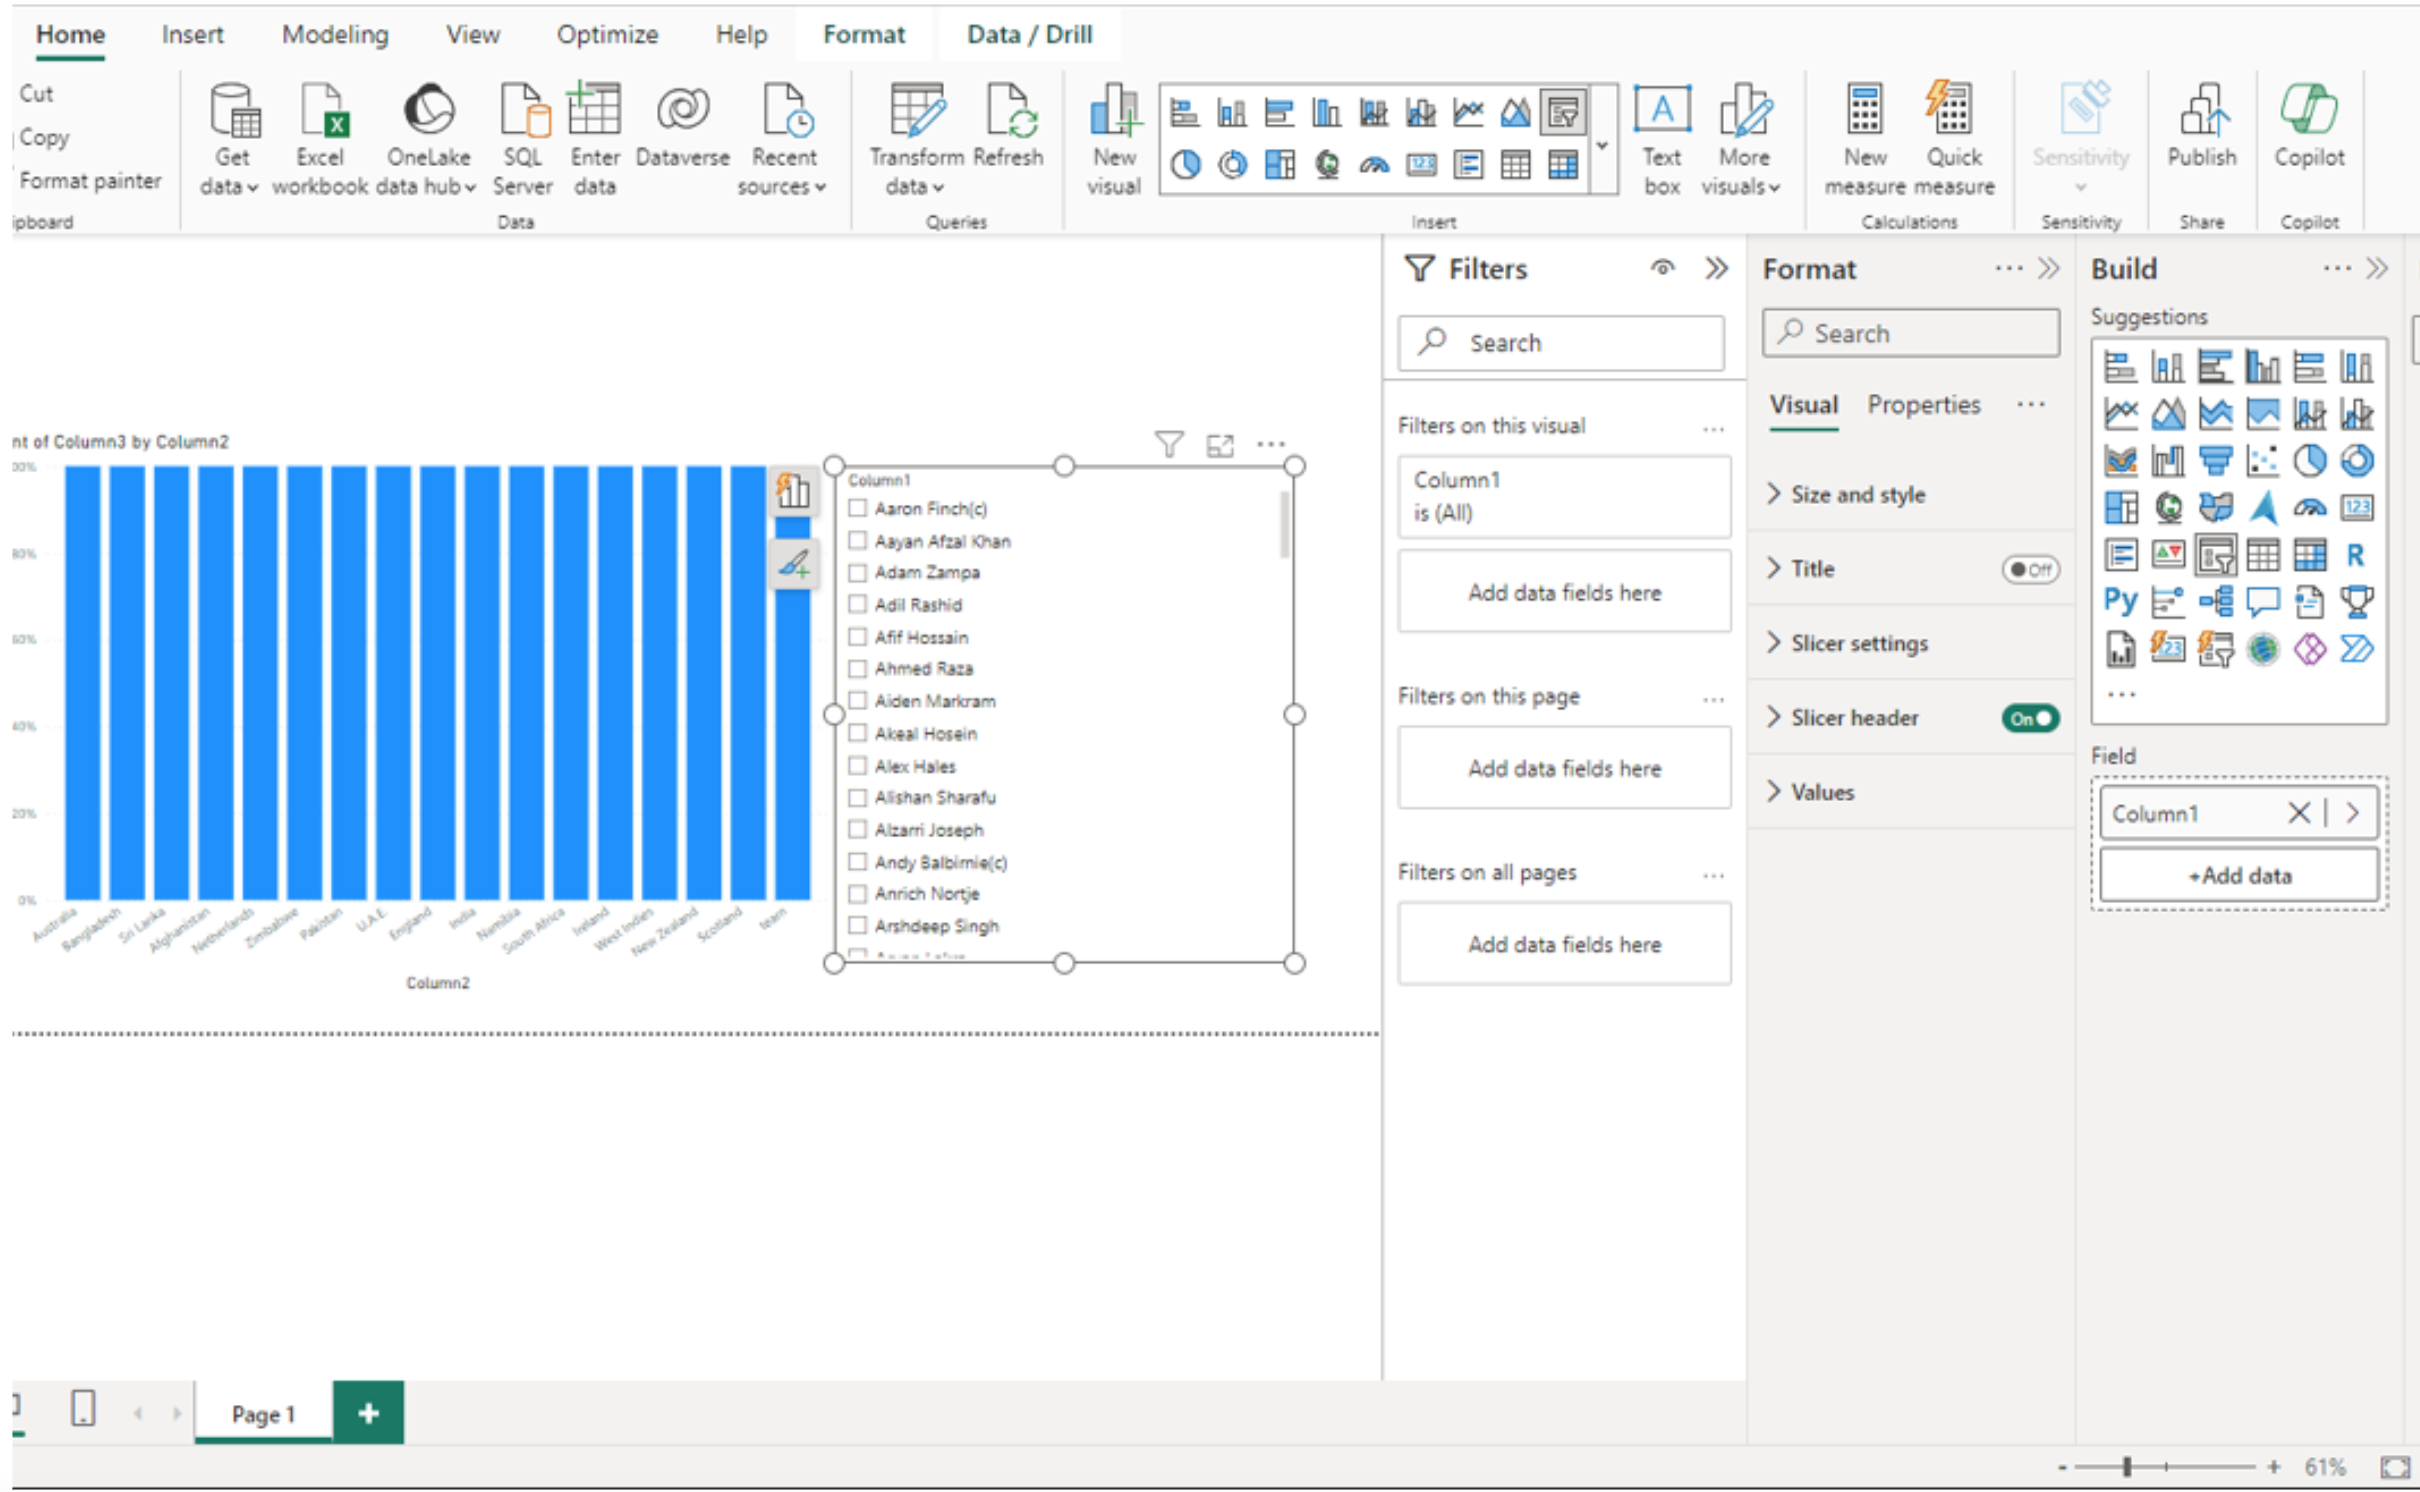The image size is (2420, 1492).
Task: Open the Optimize tab
Action: (607, 34)
